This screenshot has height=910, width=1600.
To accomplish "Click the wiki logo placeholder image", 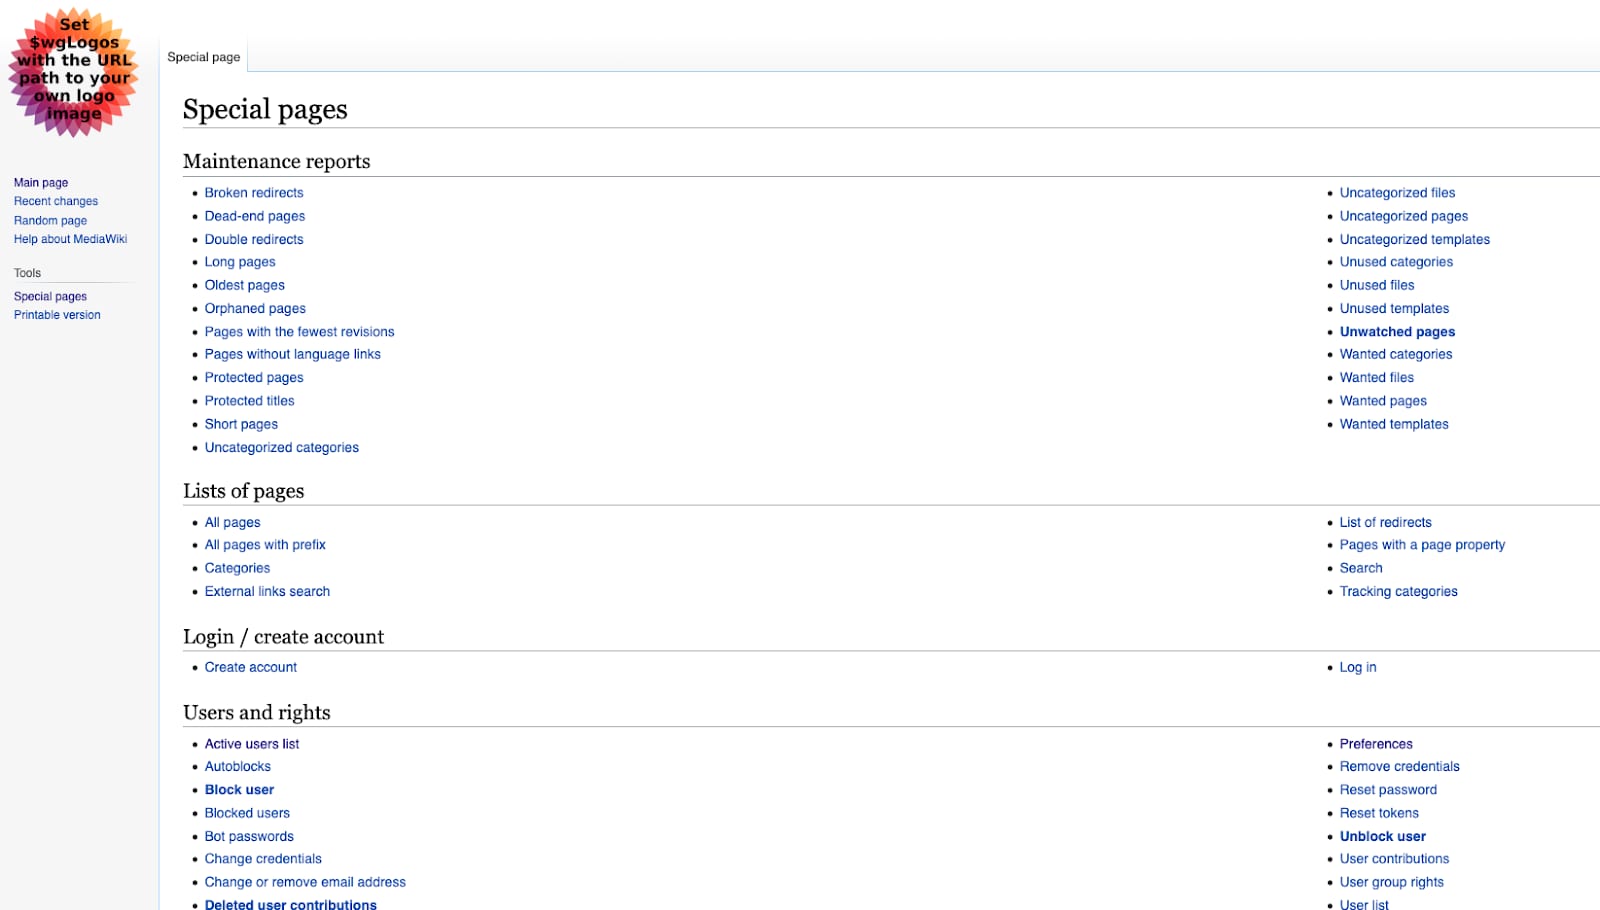I will pyautogui.click(x=75, y=75).
